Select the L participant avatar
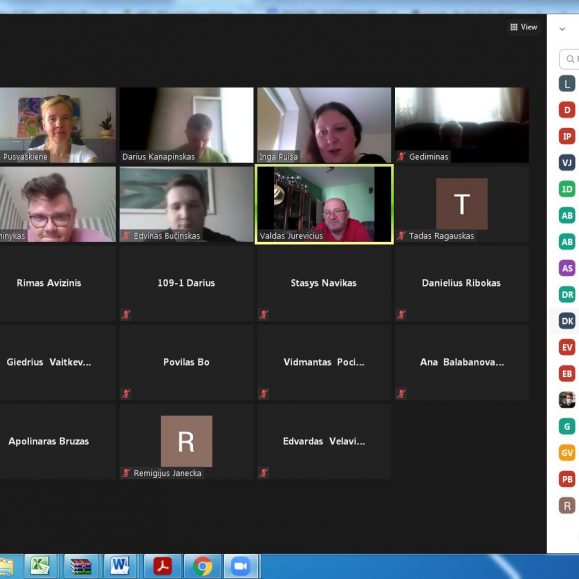579x579 pixels. (x=567, y=83)
